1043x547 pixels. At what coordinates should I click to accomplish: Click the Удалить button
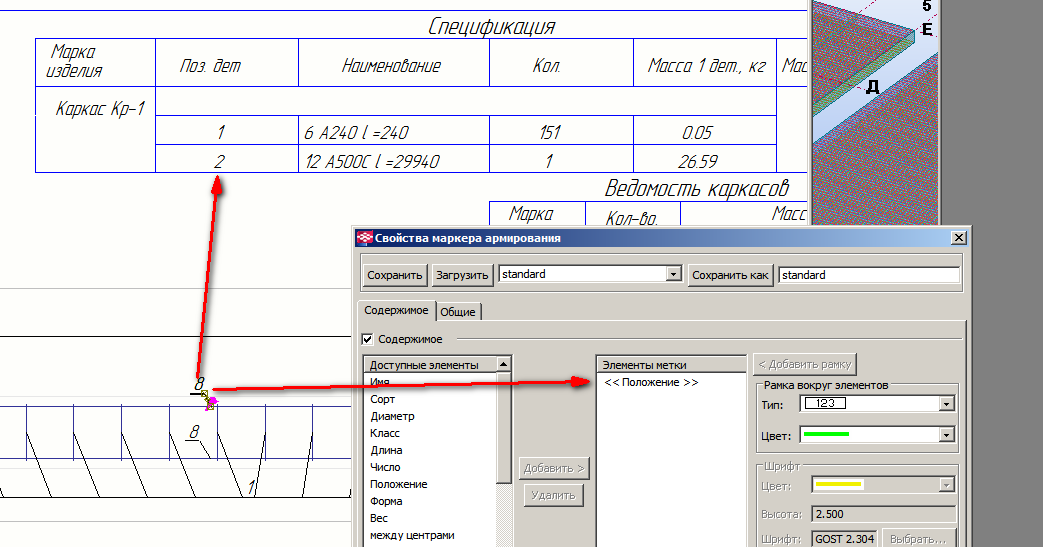coord(553,494)
